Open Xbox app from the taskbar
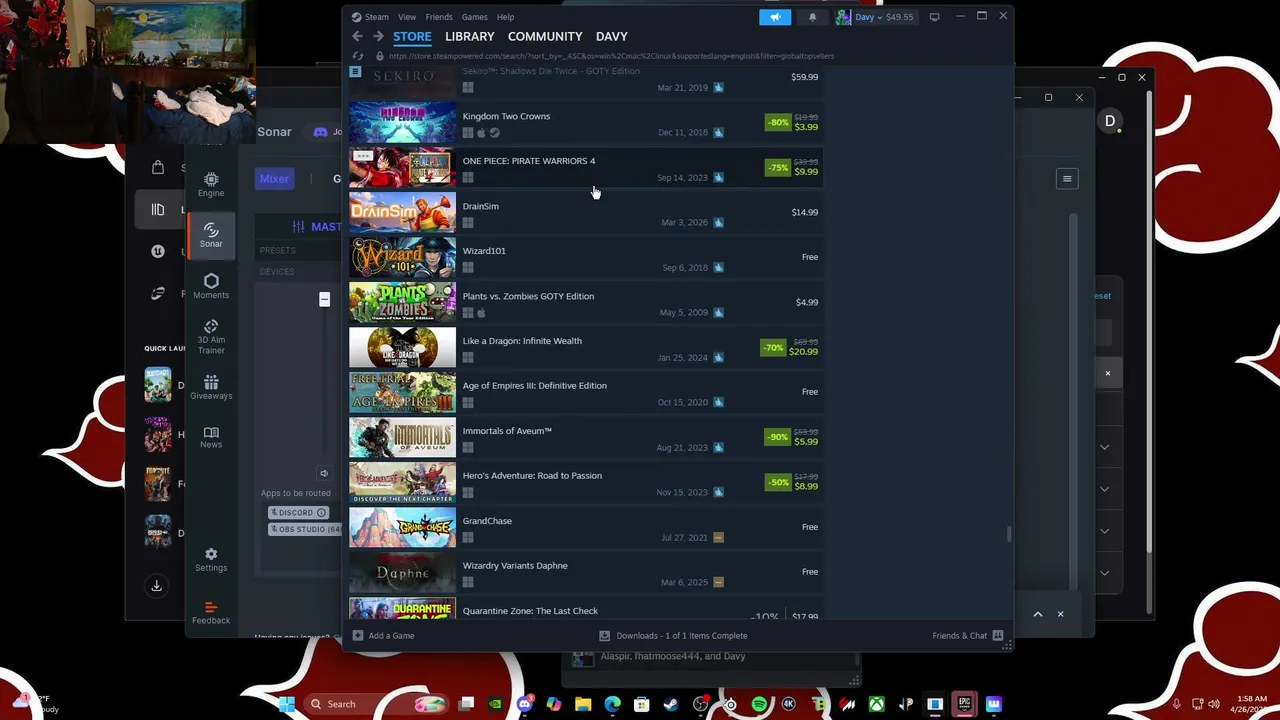1280x720 pixels. (876, 704)
